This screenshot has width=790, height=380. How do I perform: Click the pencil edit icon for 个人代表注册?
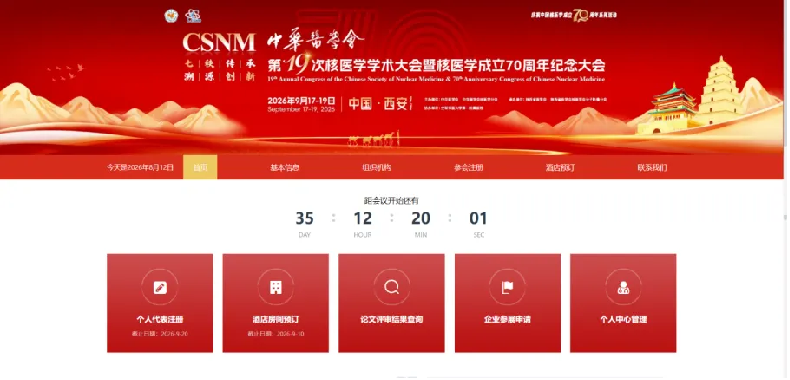(x=160, y=287)
